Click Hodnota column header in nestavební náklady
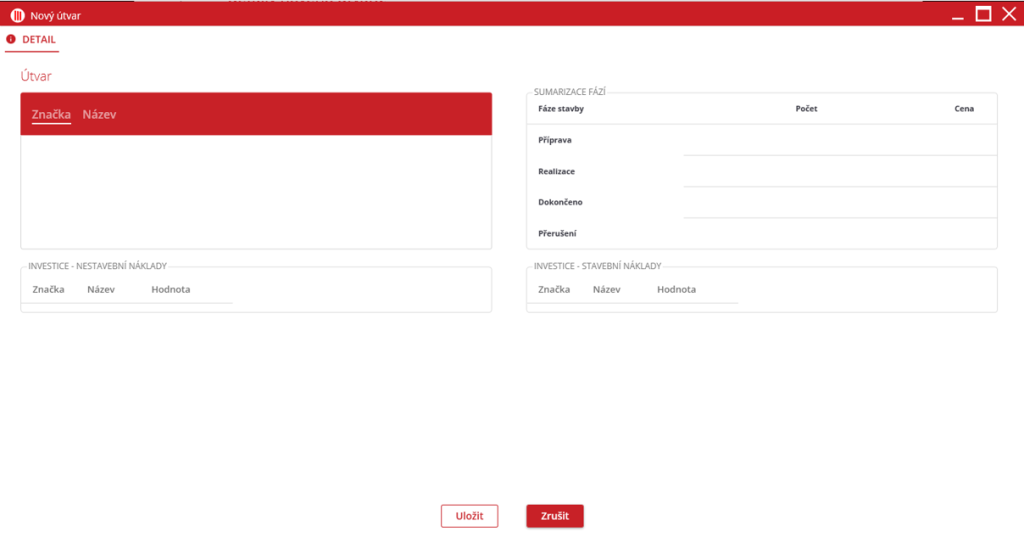Image resolution: width=1024 pixels, height=543 pixels. point(170,289)
